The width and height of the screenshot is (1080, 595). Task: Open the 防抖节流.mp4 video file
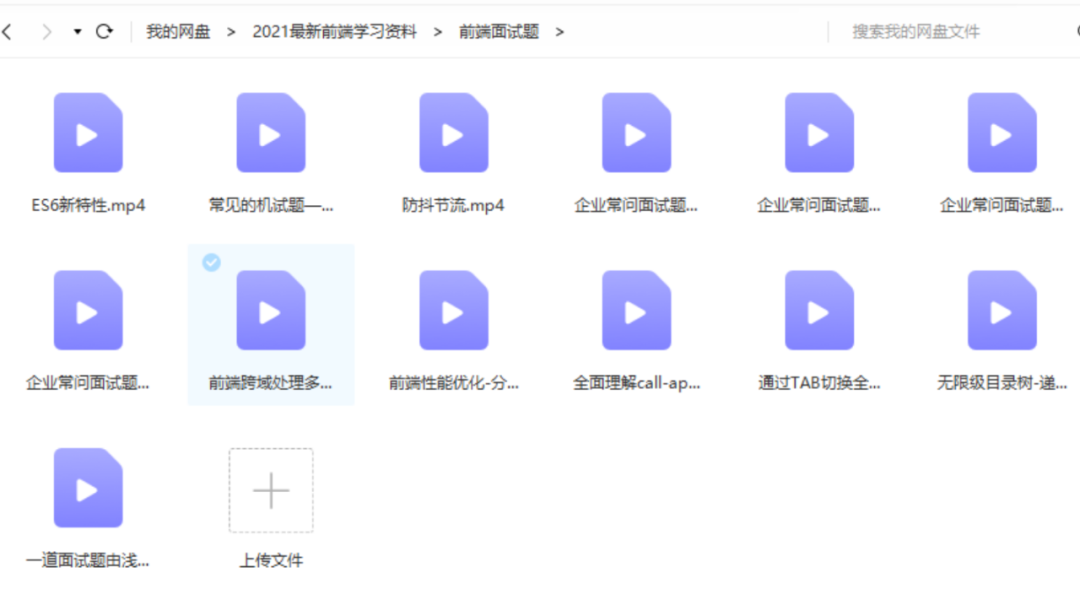tap(453, 131)
